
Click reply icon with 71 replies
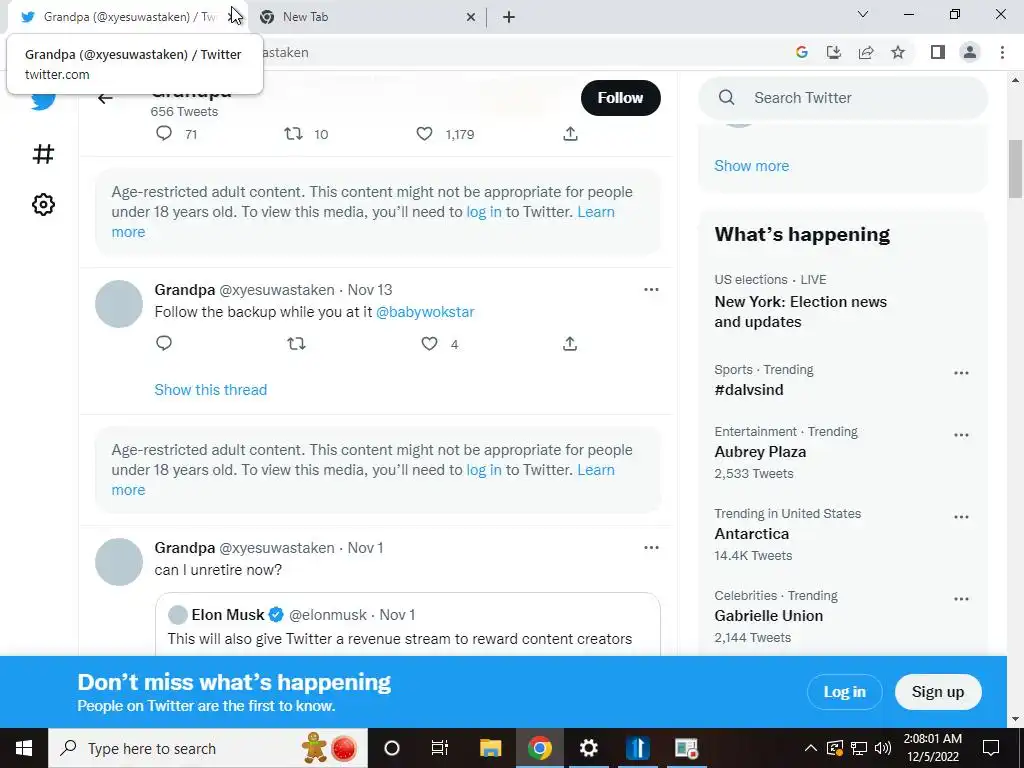pyautogui.click(x=164, y=134)
